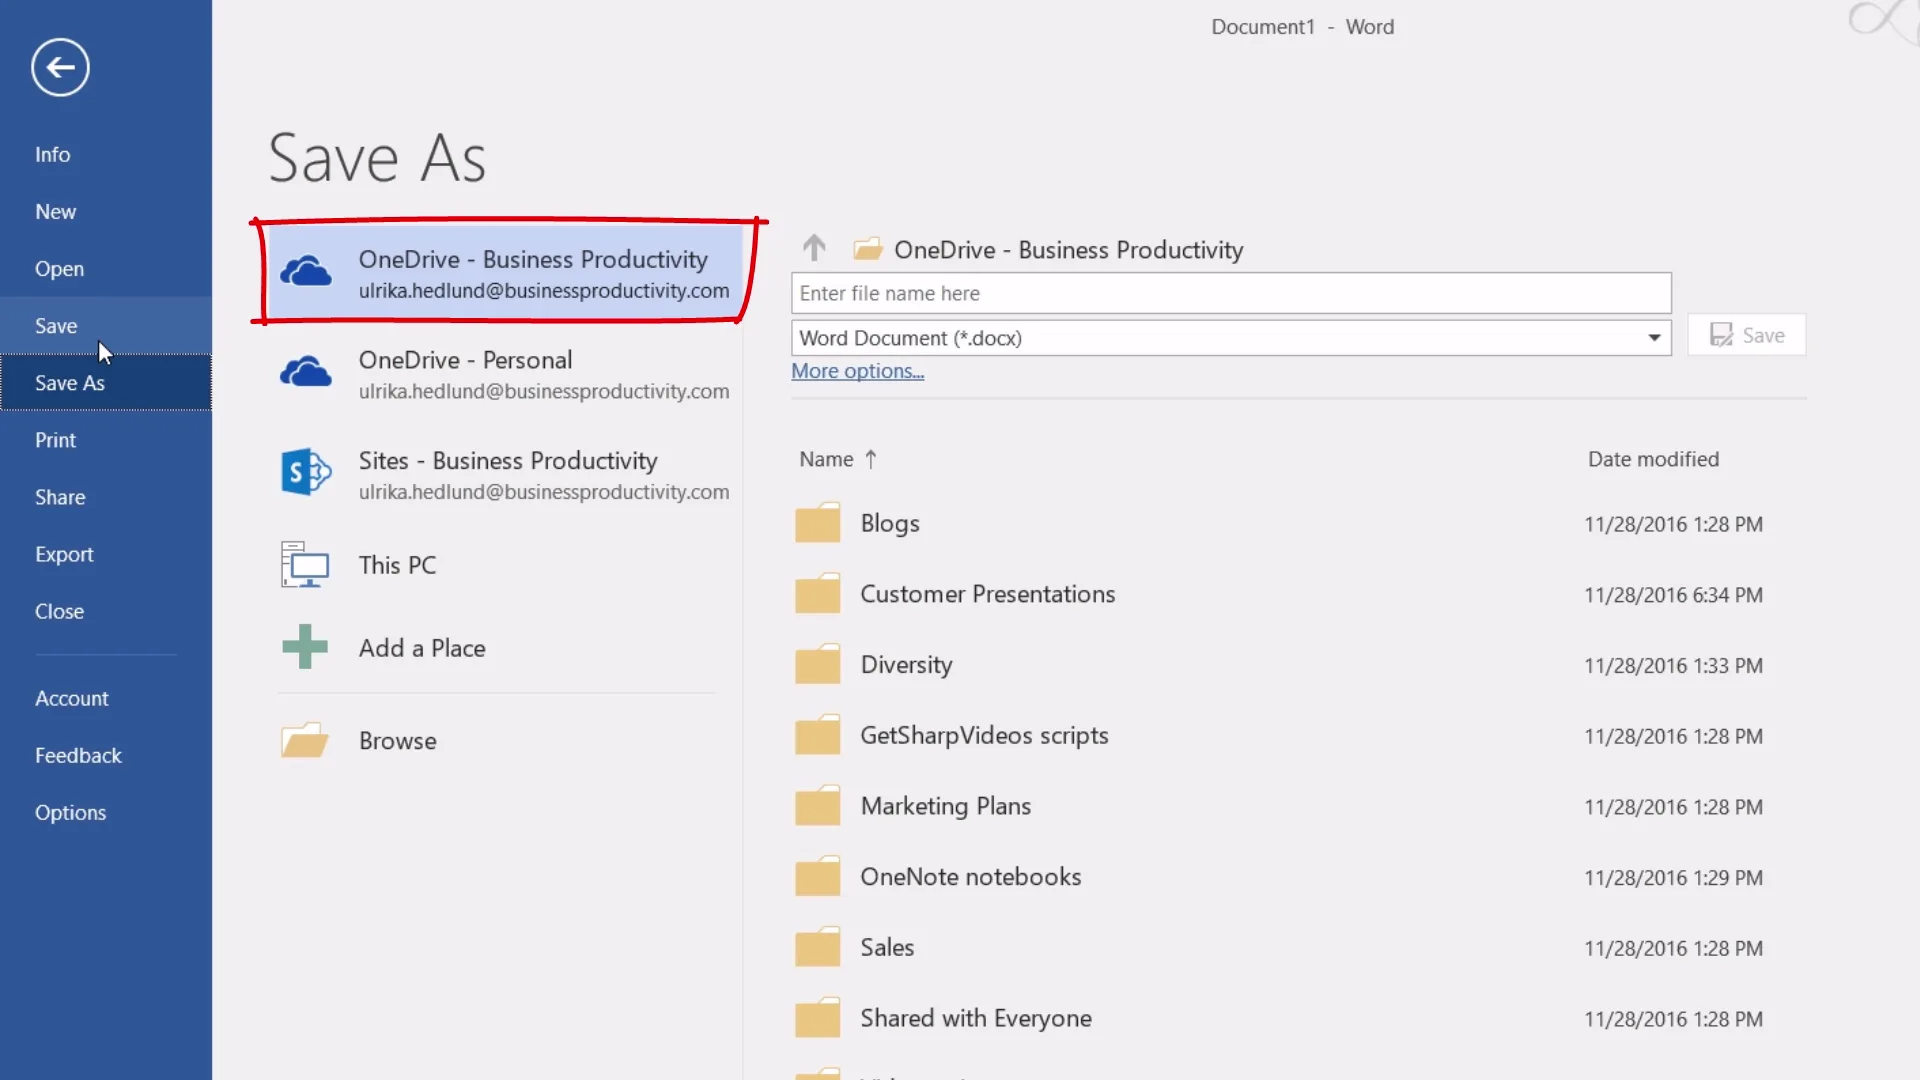The image size is (1920, 1080).
Task: Click the SharePoint Sites icon
Action: pyautogui.click(x=305, y=472)
